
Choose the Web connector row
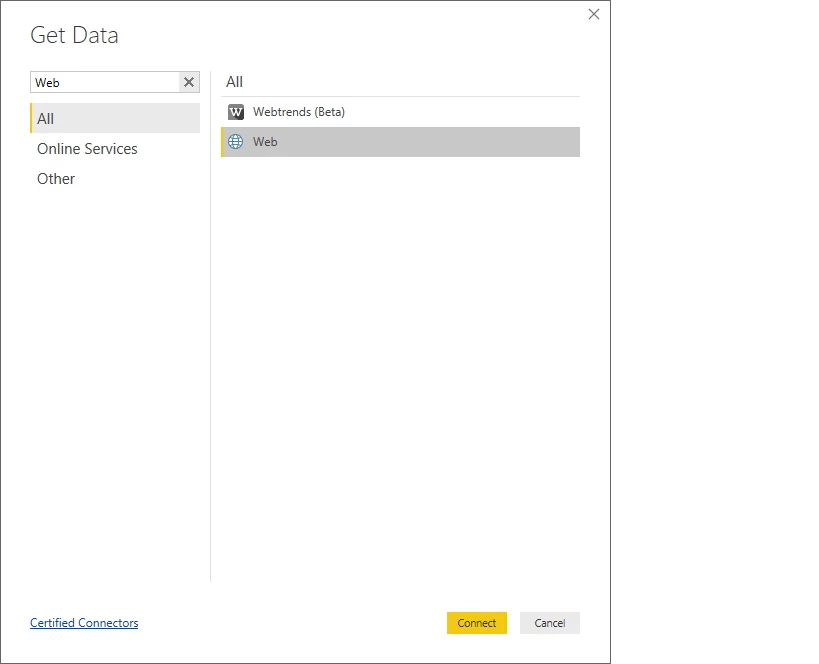[x=400, y=142]
